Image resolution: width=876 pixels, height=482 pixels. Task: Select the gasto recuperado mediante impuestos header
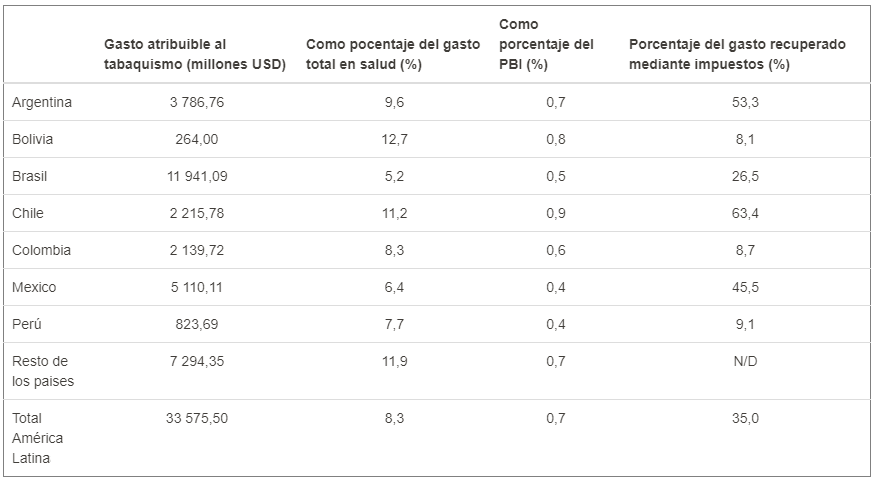click(x=737, y=54)
